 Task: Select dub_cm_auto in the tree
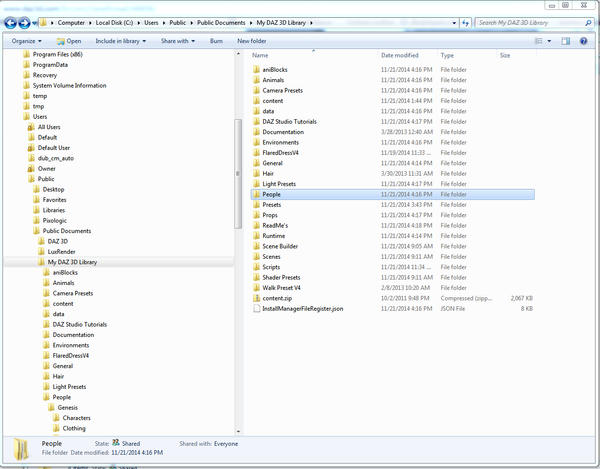55,158
